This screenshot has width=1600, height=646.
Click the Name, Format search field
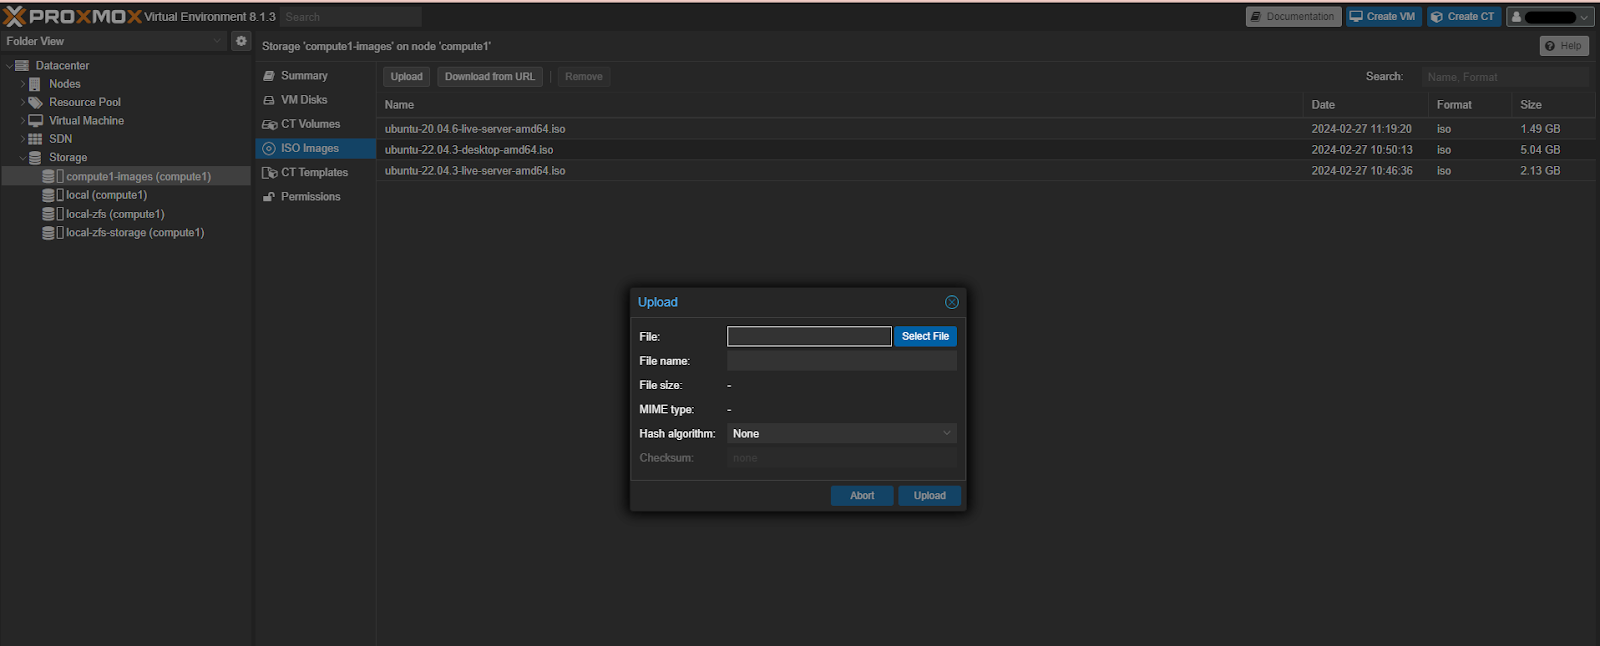click(1504, 77)
